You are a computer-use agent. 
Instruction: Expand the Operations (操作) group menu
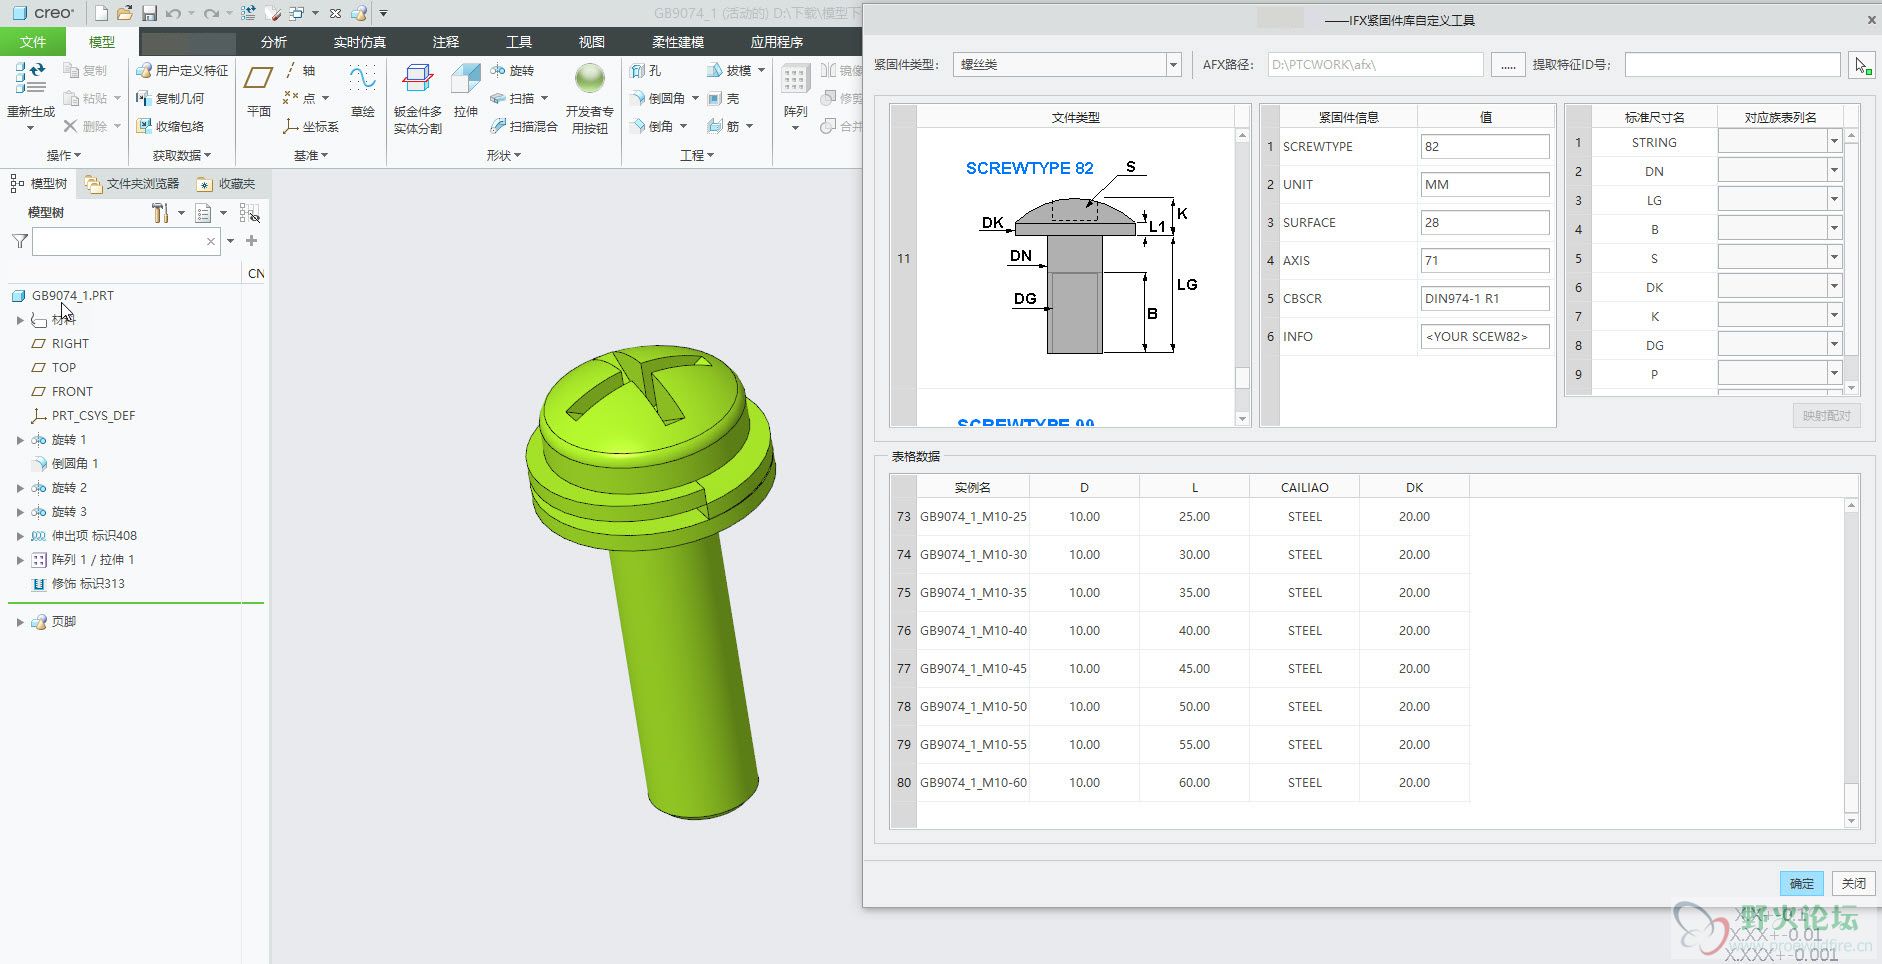pos(64,155)
